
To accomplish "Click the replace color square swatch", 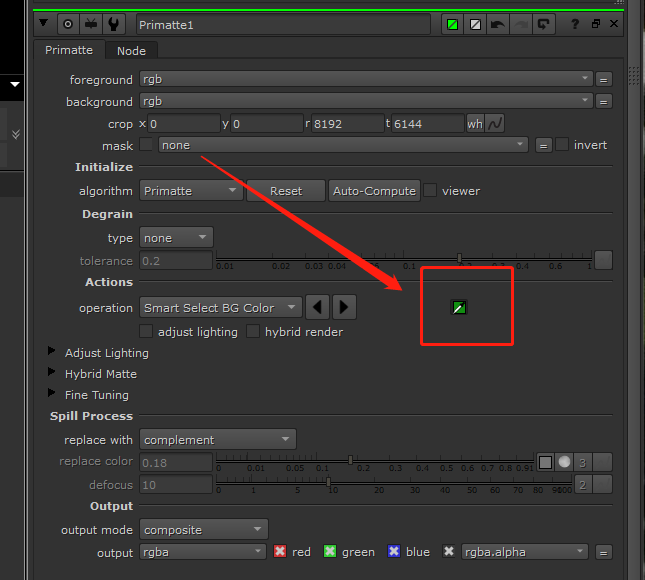I will tap(545, 462).
